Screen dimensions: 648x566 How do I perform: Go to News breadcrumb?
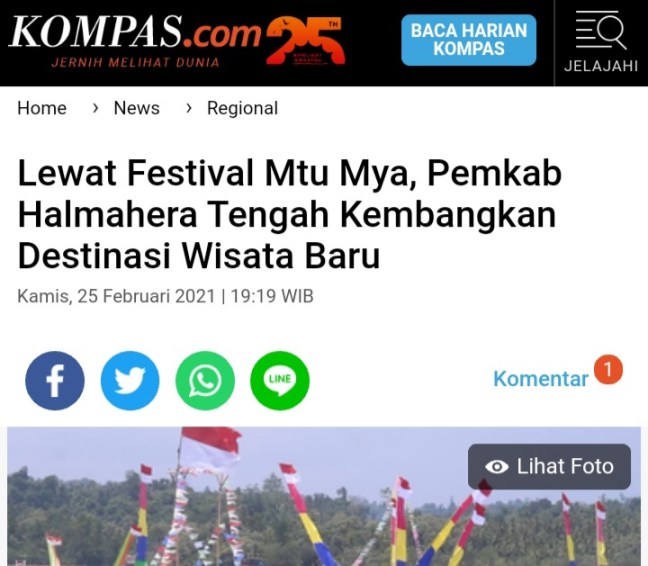[x=136, y=108]
